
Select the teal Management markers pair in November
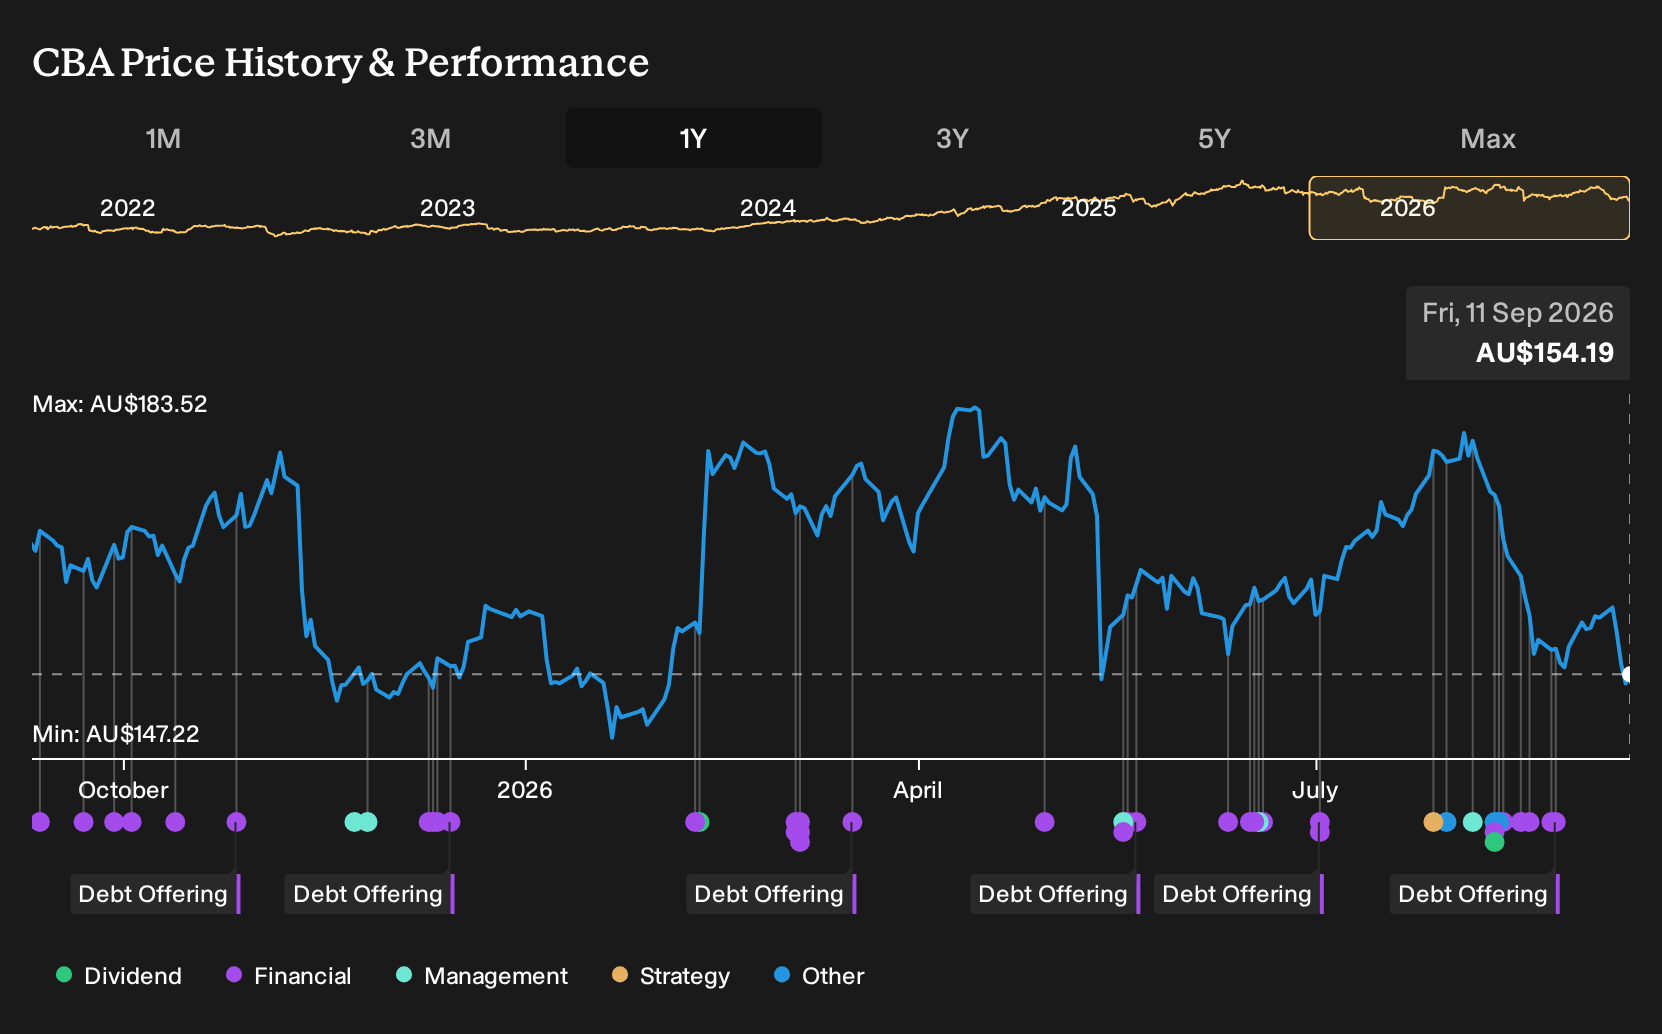click(361, 822)
